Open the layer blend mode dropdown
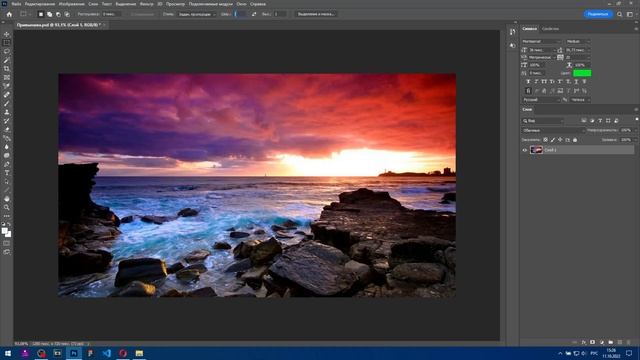This screenshot has height=360, width=640. coord(553,130)
